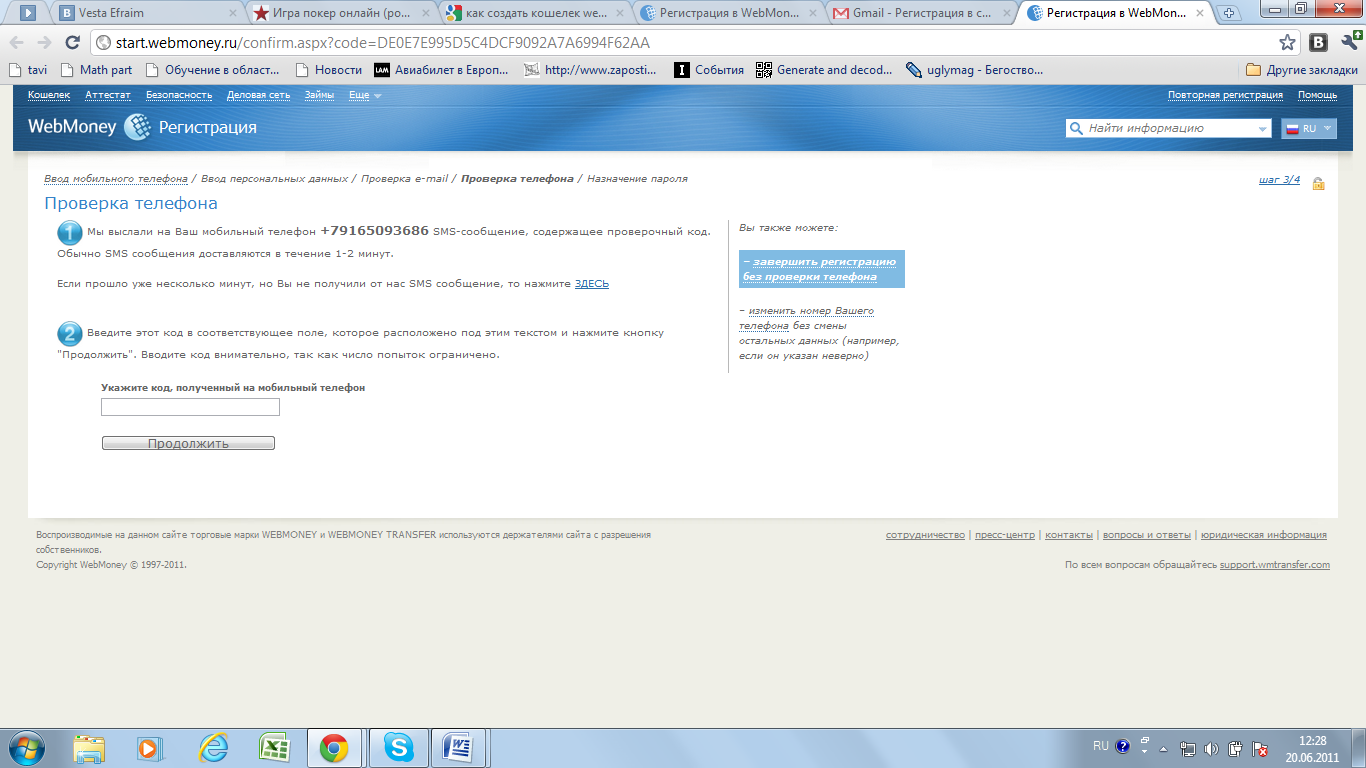Screen dimensions: 1366x768
Task: Click the search magnifier icon
Action: [1076, 129]
